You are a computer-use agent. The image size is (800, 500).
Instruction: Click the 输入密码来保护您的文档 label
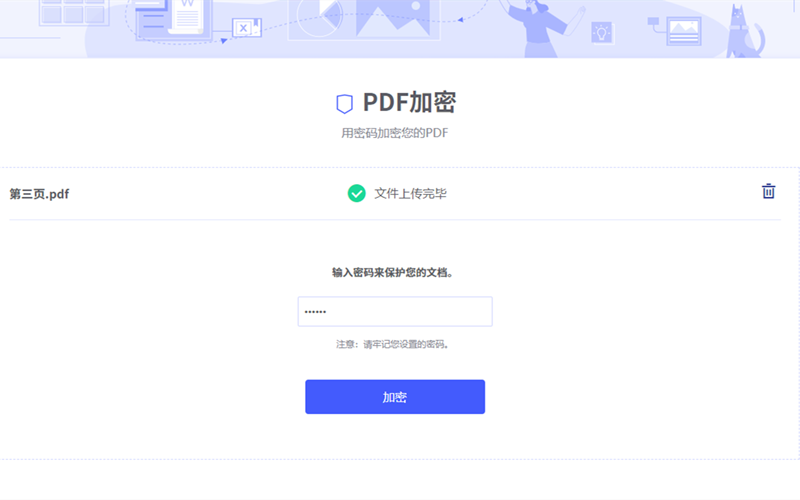pos(394,272)
